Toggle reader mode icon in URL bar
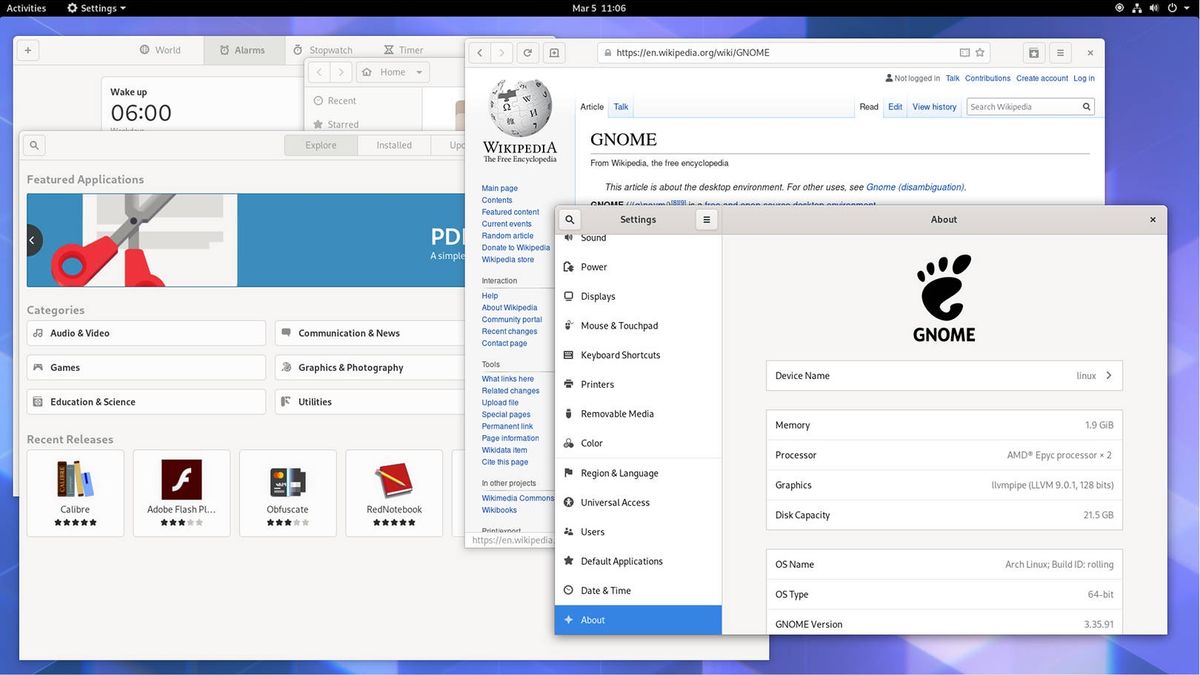1200x675 pixels. point(964,53)
